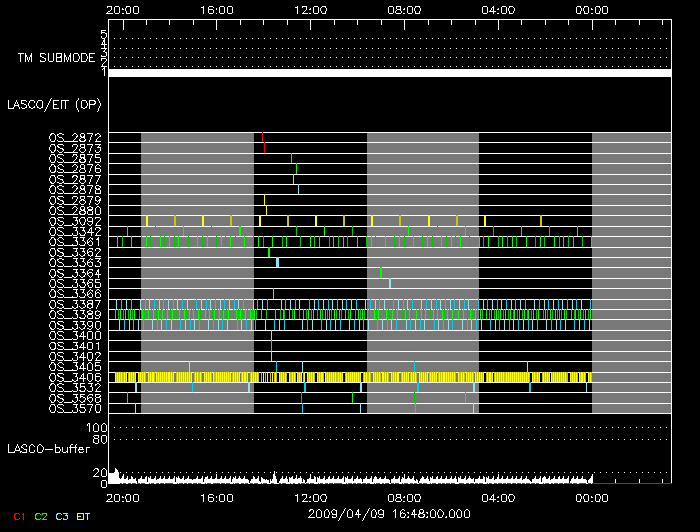Click the 12:00 tick label on the top axis

point(311,9)
